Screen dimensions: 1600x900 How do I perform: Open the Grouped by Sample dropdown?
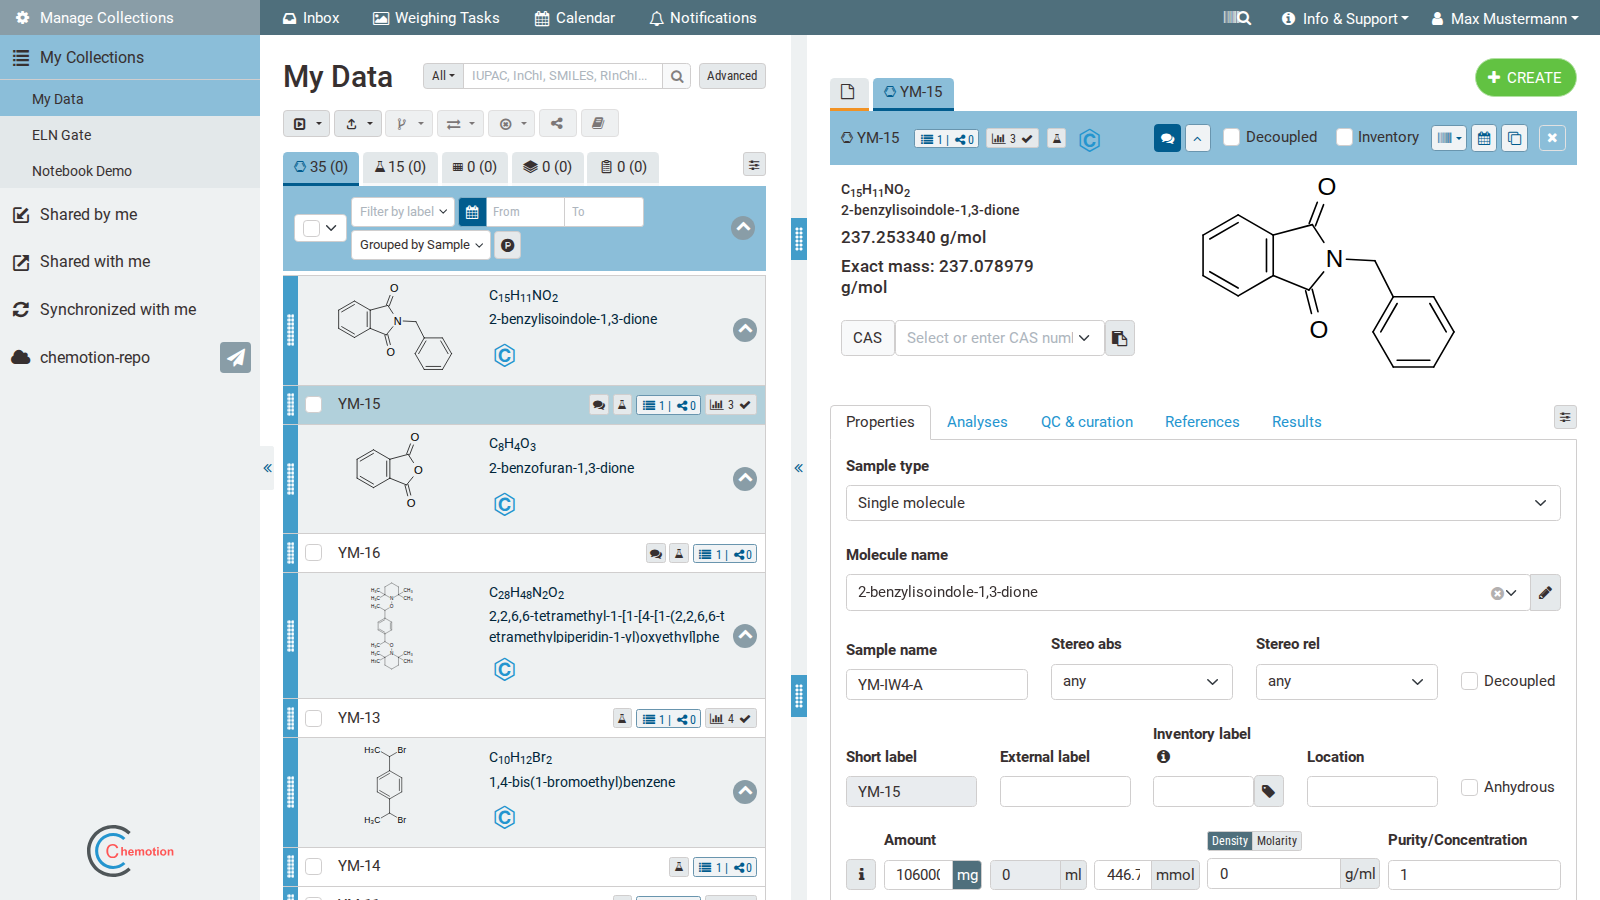point(421,245)
